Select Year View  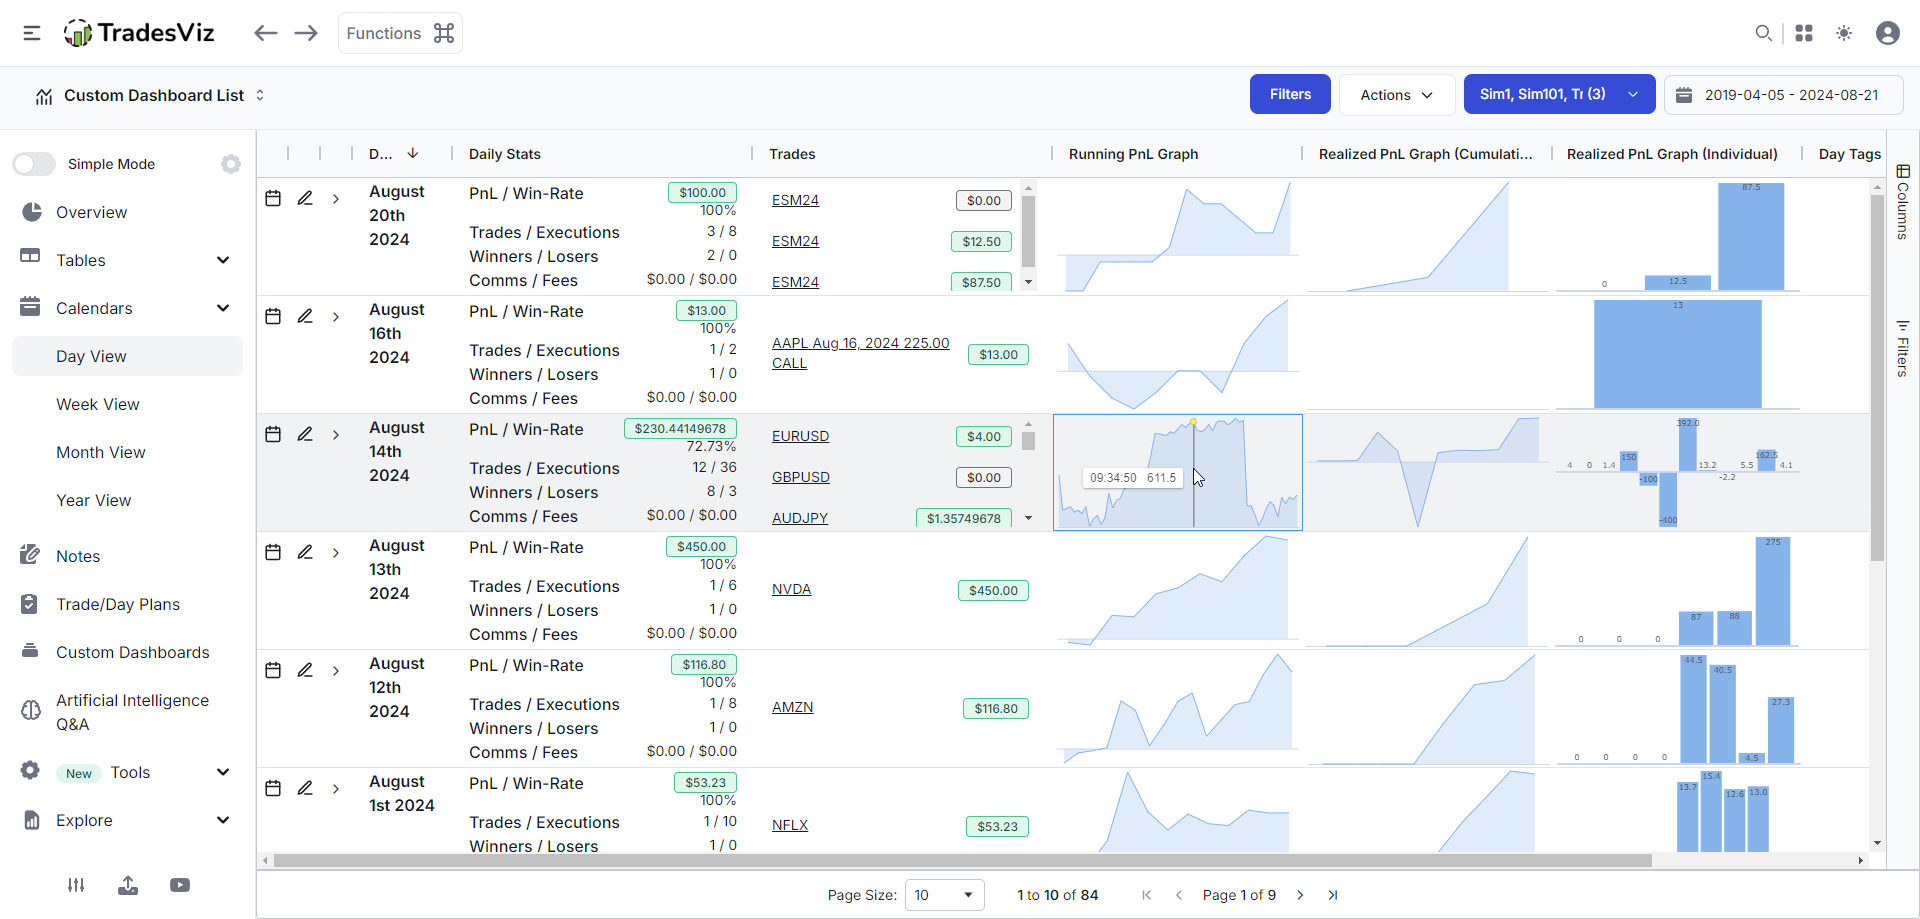(94, 500)
